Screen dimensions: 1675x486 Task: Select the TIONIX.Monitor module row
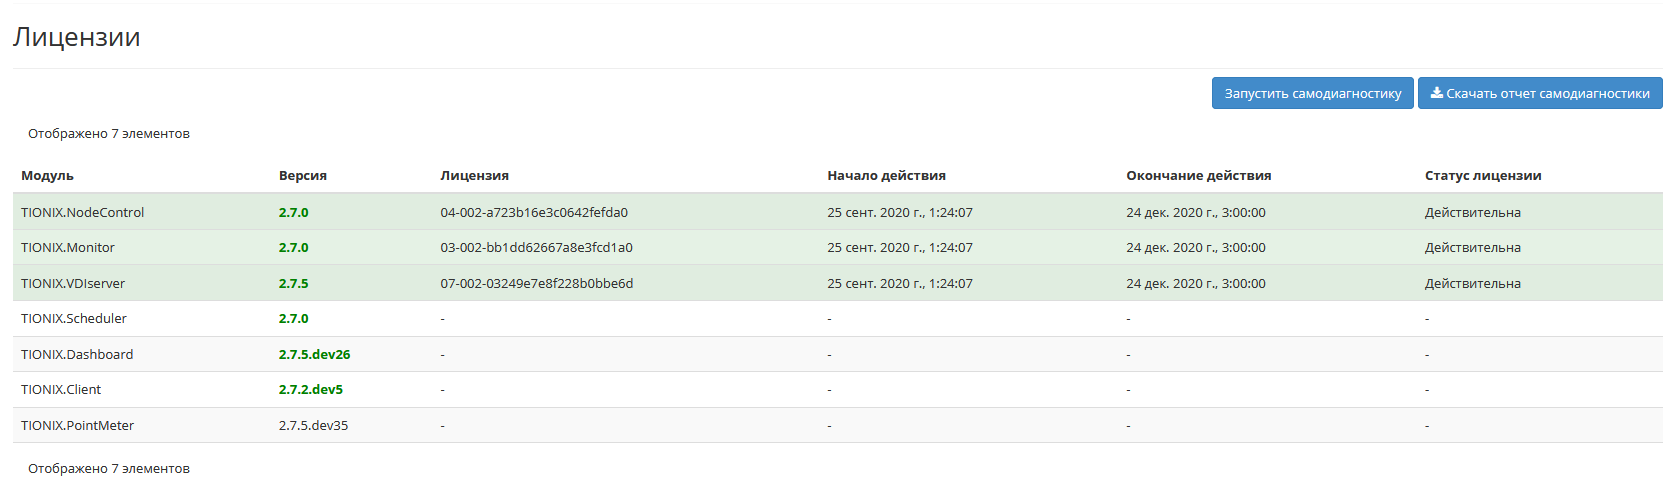(68, 247)
